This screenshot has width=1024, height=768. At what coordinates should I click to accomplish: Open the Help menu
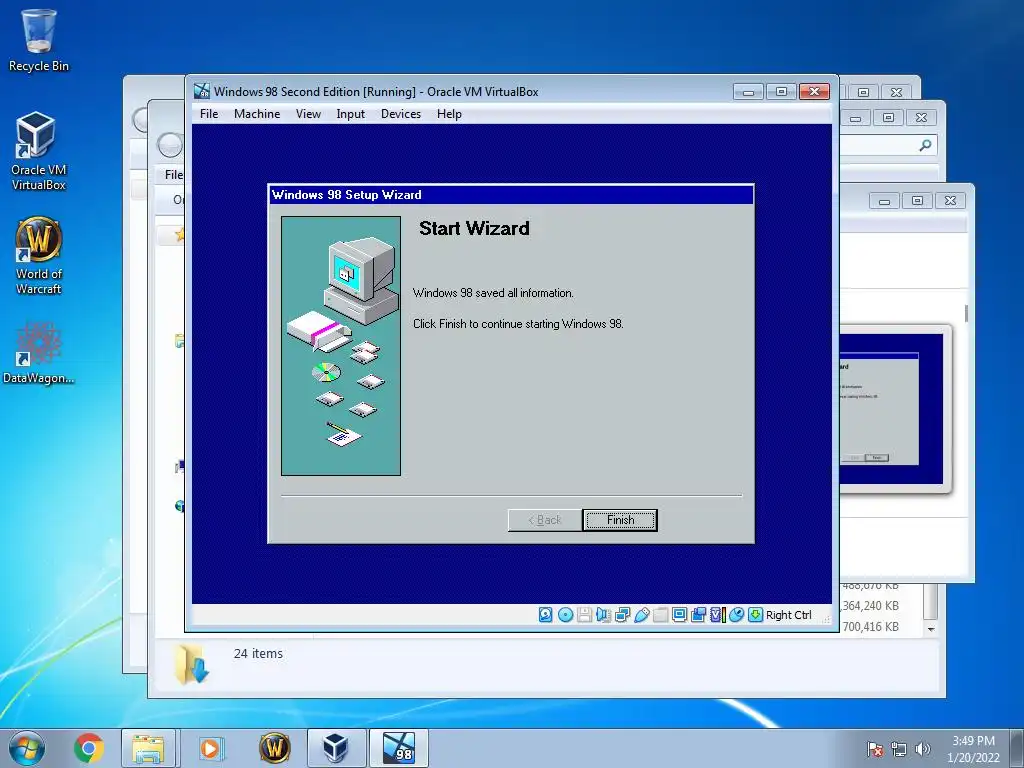coord(449,114)
